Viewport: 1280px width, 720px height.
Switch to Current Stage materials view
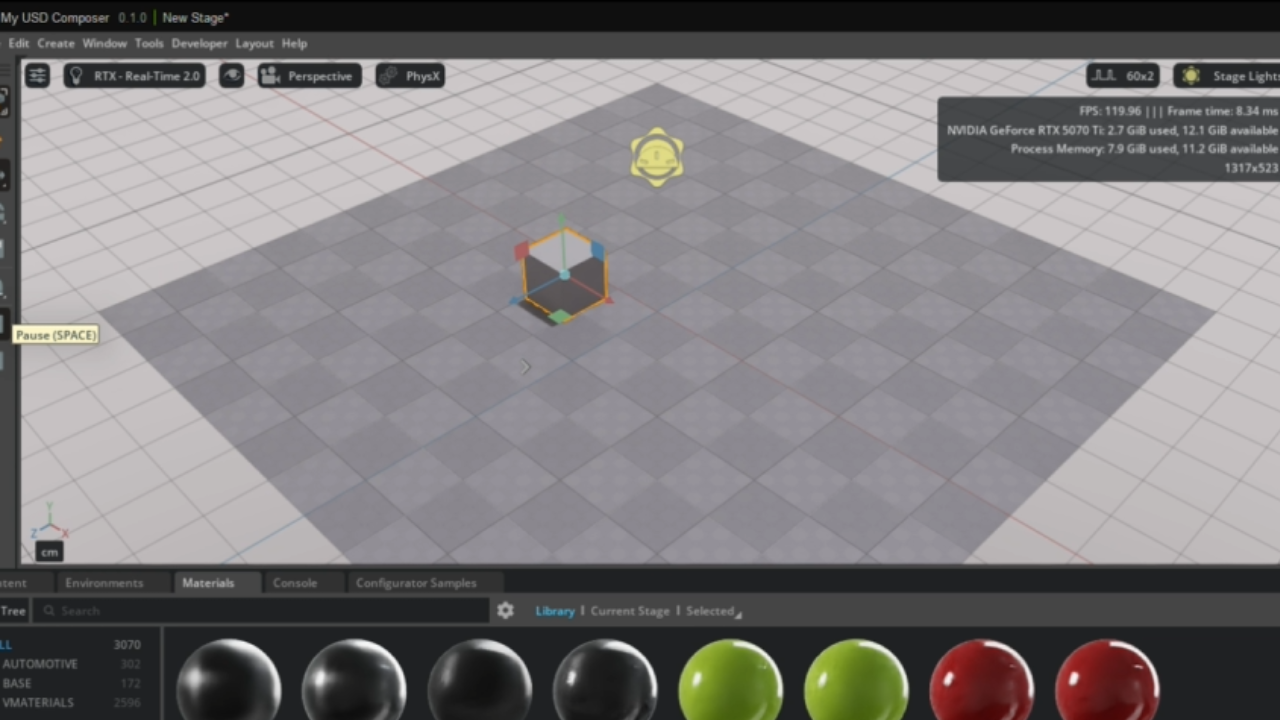(630, 611)
